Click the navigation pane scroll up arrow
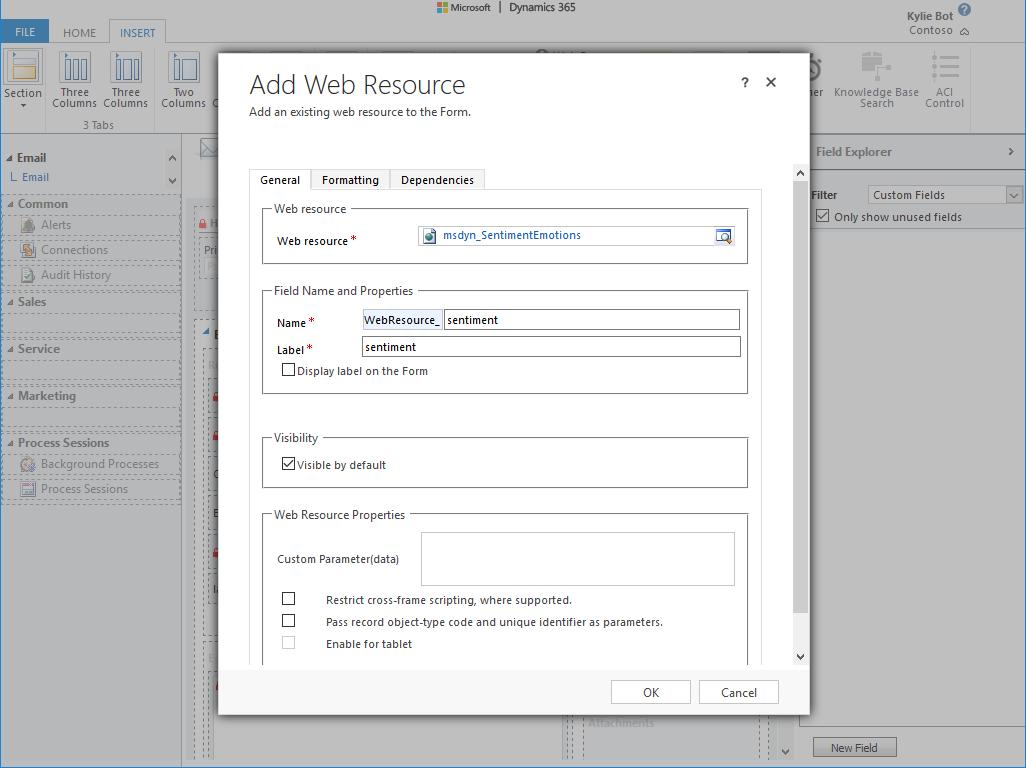This screenshot has height=768, width=1026. (x=172, y=158)
